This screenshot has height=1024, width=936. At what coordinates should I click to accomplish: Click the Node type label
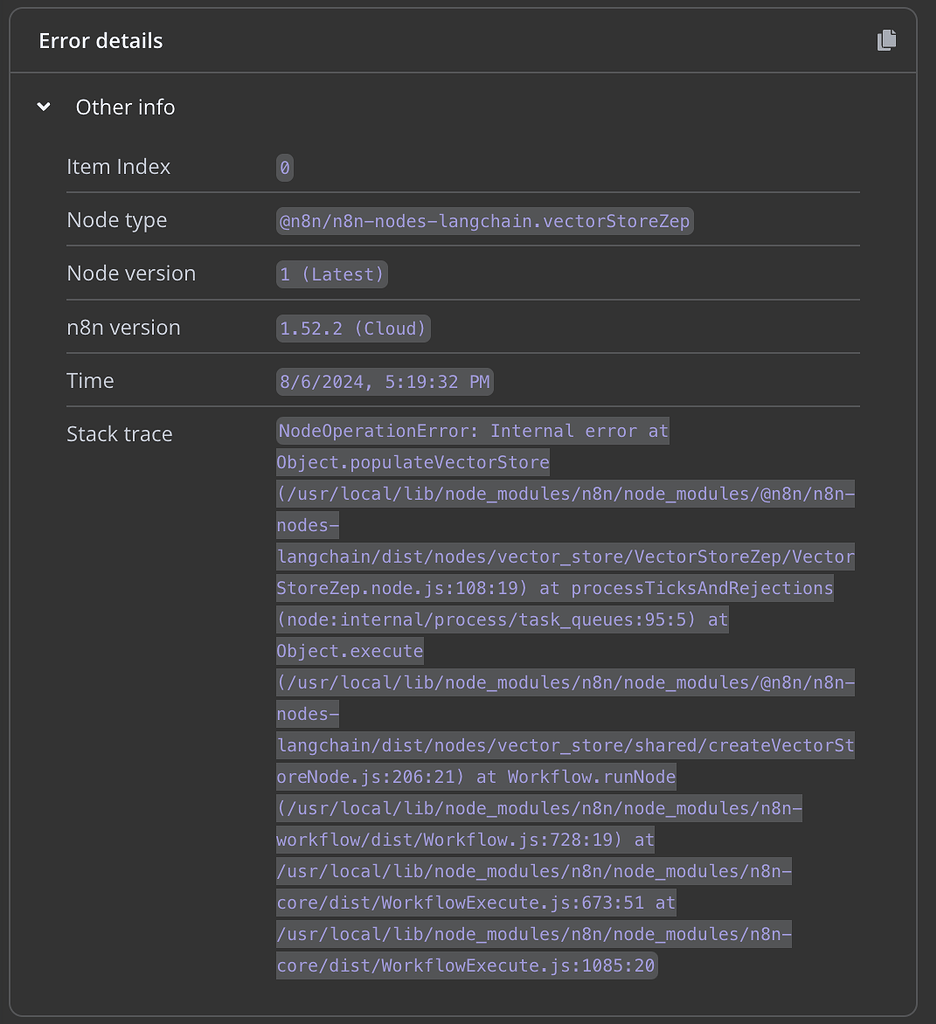pyautogui.click(x=117, y=220)
